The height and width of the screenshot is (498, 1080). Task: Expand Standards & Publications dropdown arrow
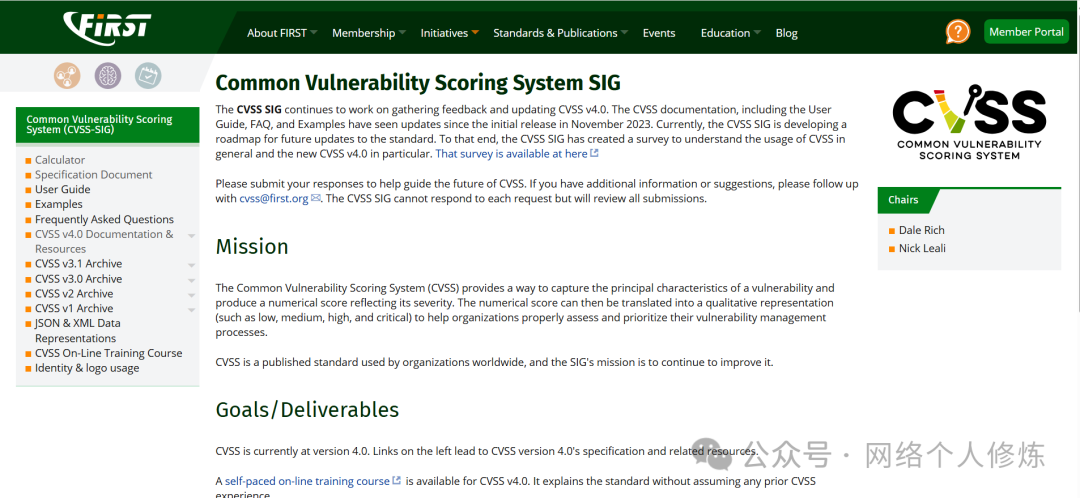[x=624, y=32]
